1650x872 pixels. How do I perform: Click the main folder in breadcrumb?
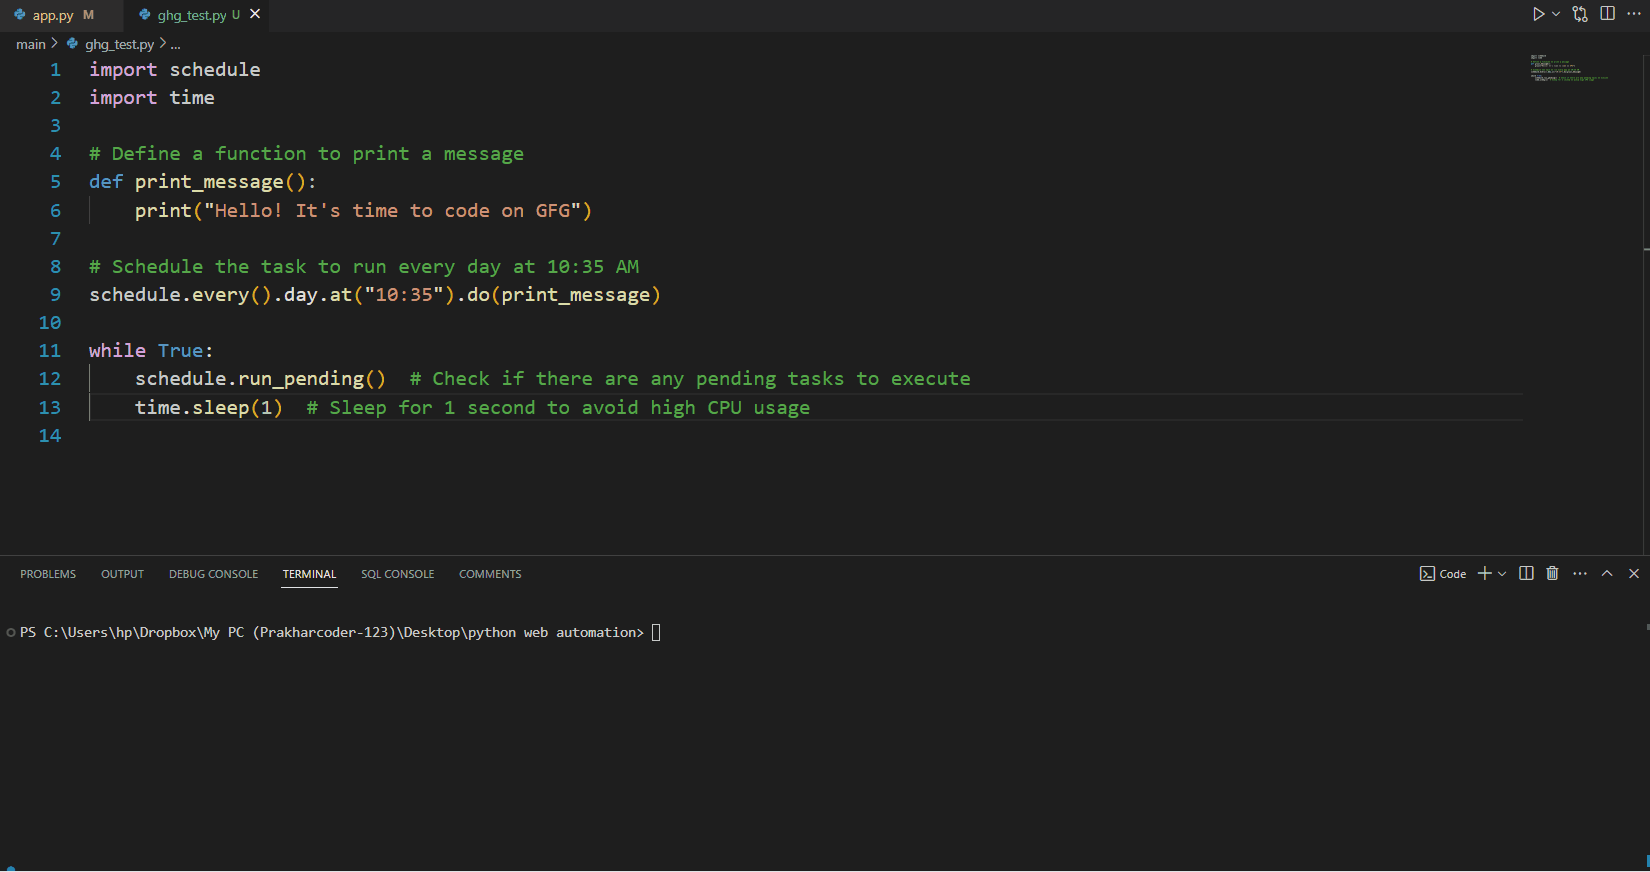tap(30, 44)
